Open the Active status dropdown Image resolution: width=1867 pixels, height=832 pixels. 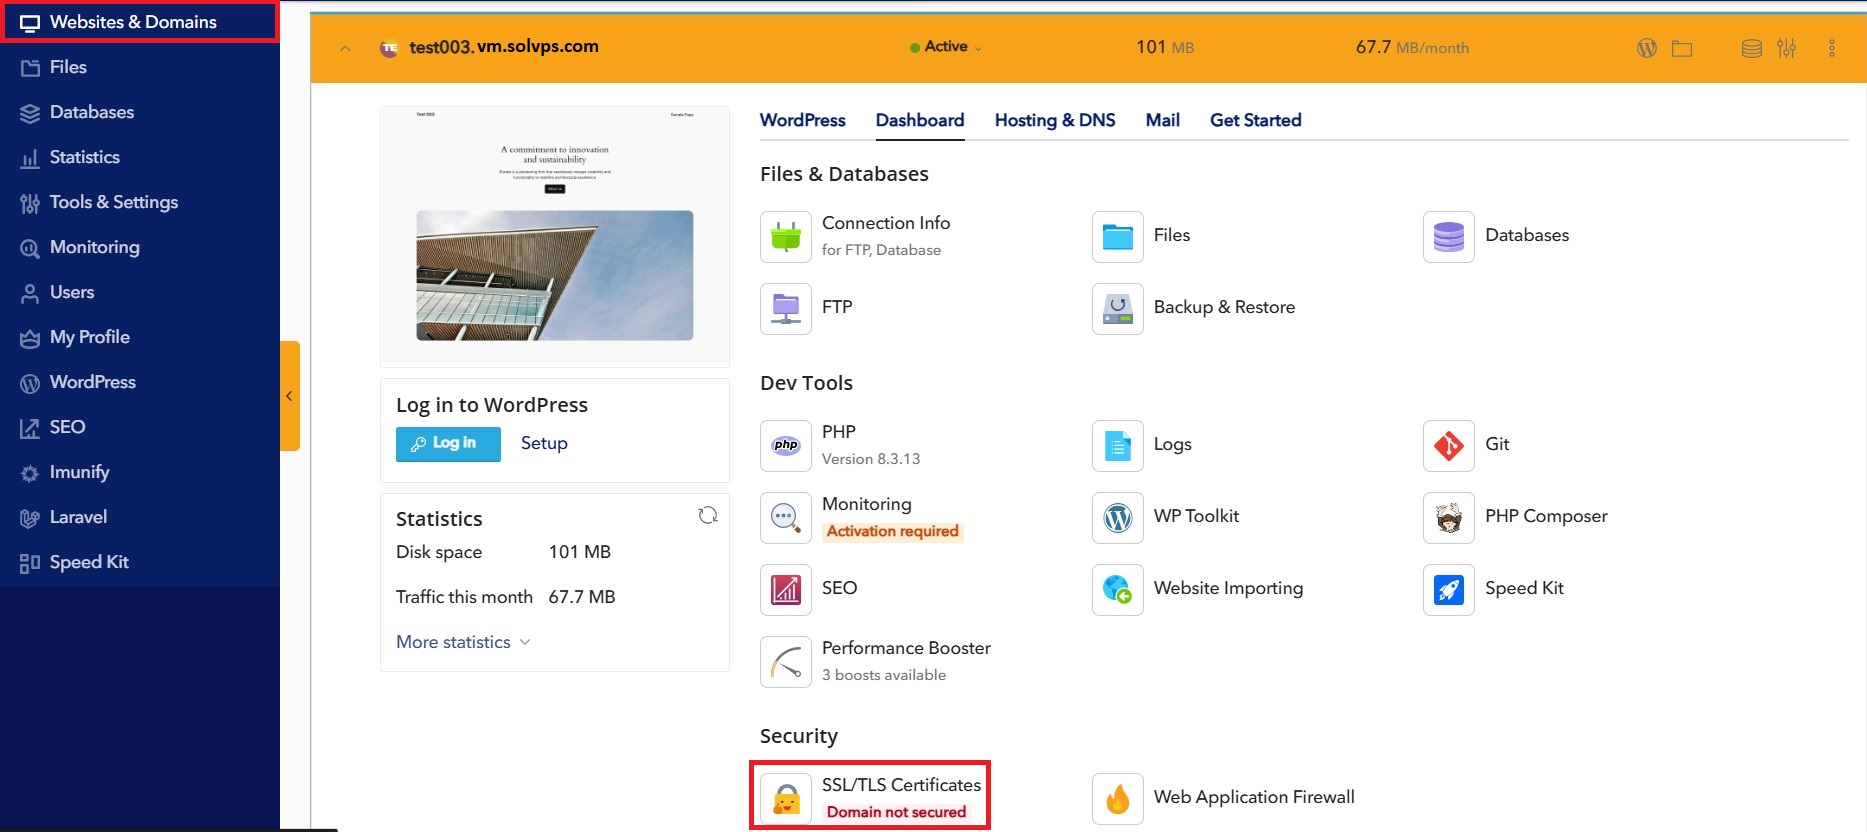pyautogui.click(x=946, y=47)
